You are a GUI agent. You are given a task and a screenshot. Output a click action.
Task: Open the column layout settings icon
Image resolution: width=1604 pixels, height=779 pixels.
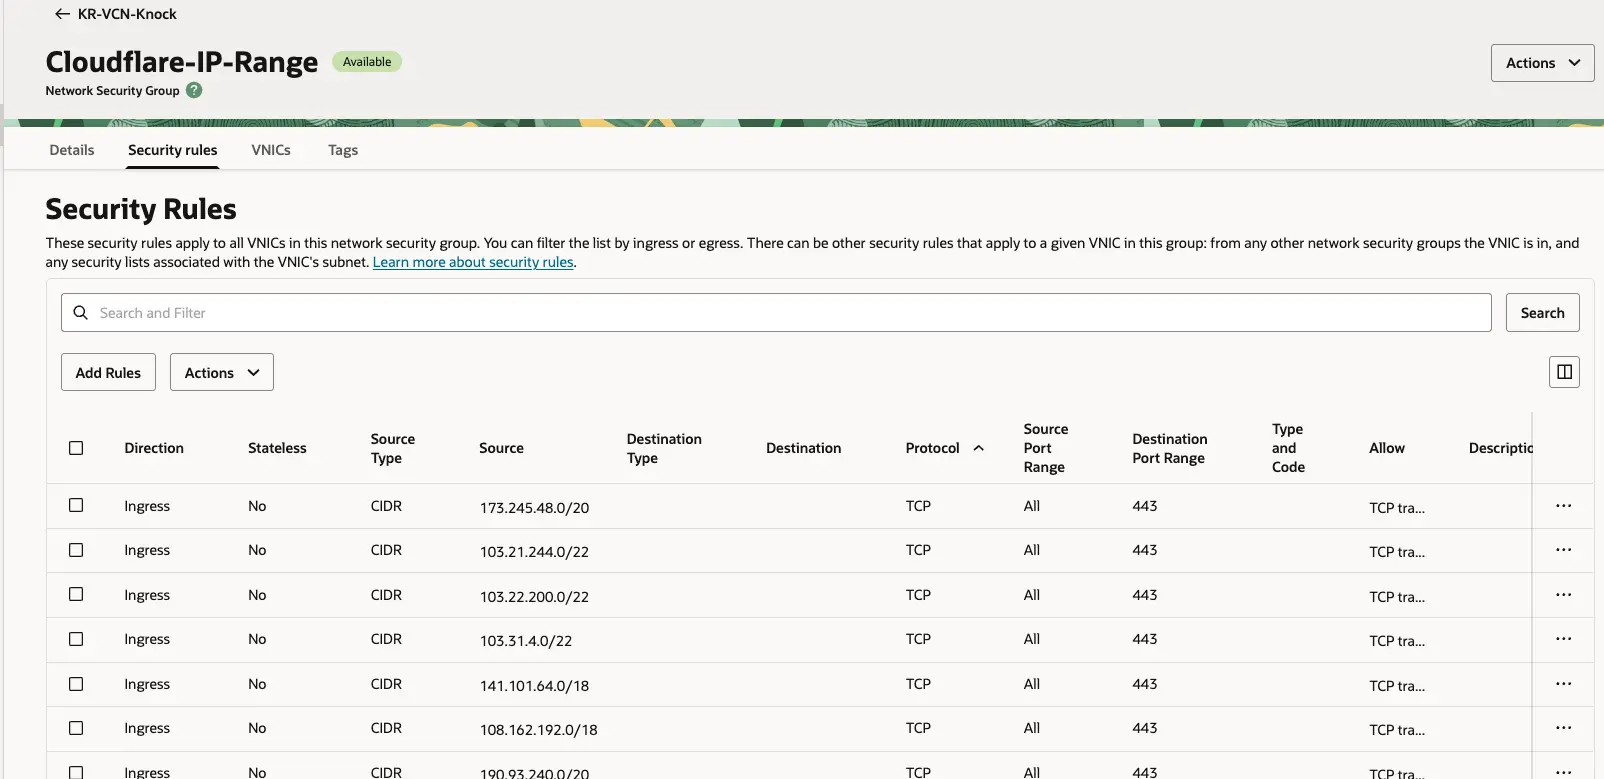pyautogui.click(x=1564, y=372)
